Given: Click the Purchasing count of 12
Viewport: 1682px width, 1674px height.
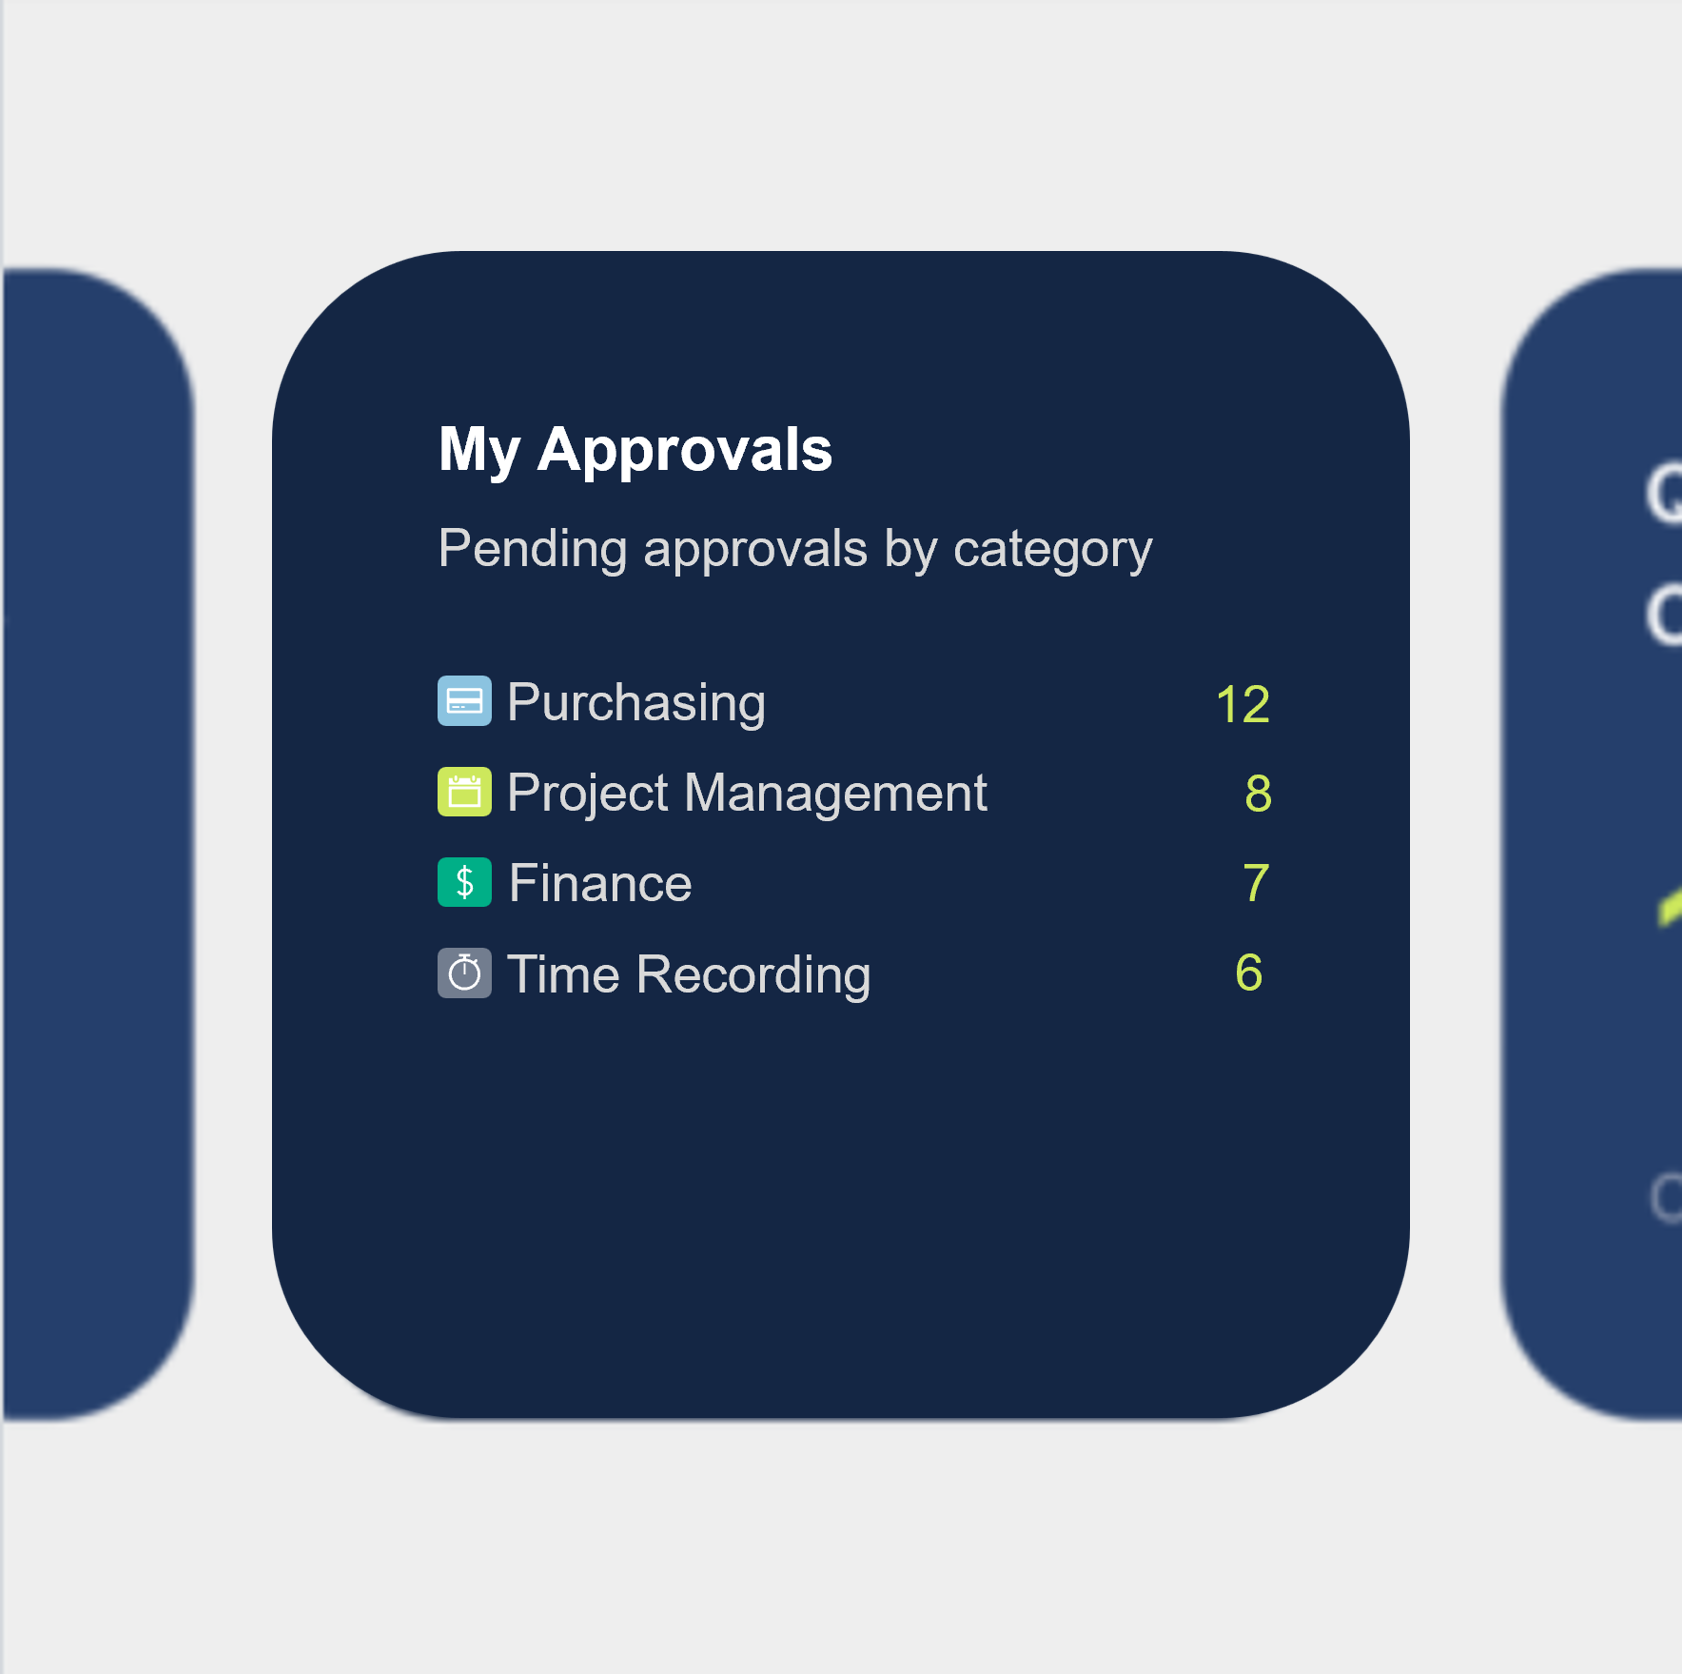Looking at the screenshot, I should tap(1242, 704).
